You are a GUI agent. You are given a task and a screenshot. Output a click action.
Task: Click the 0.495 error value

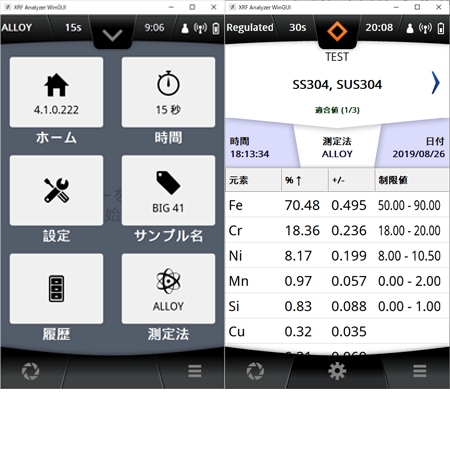[349, 205]
